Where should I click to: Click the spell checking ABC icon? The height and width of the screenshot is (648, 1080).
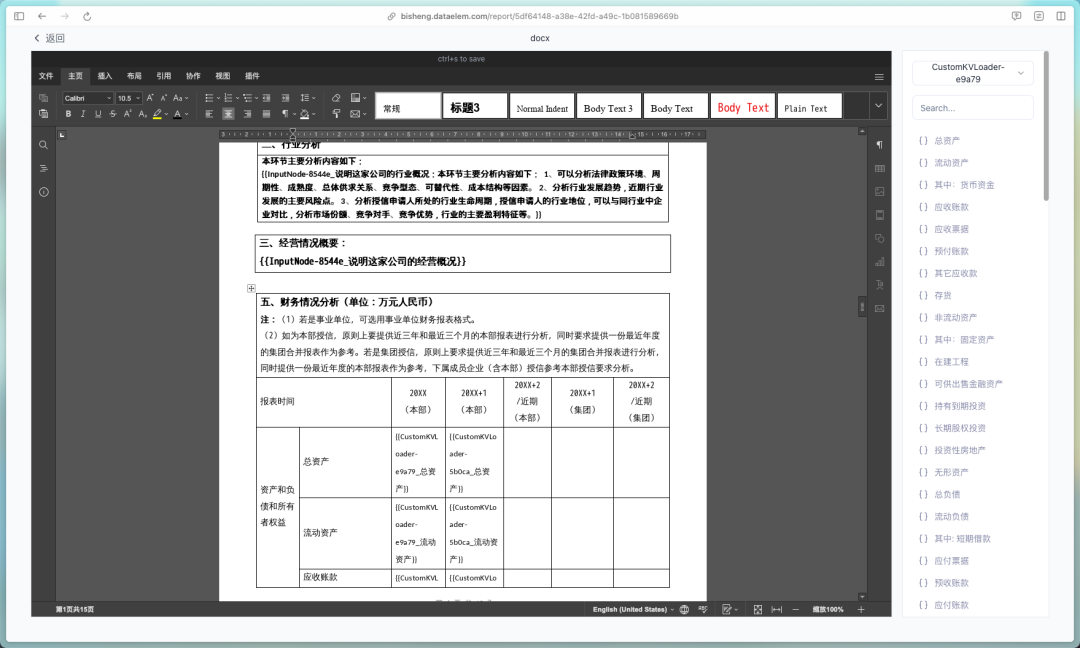tap(703, 609)
